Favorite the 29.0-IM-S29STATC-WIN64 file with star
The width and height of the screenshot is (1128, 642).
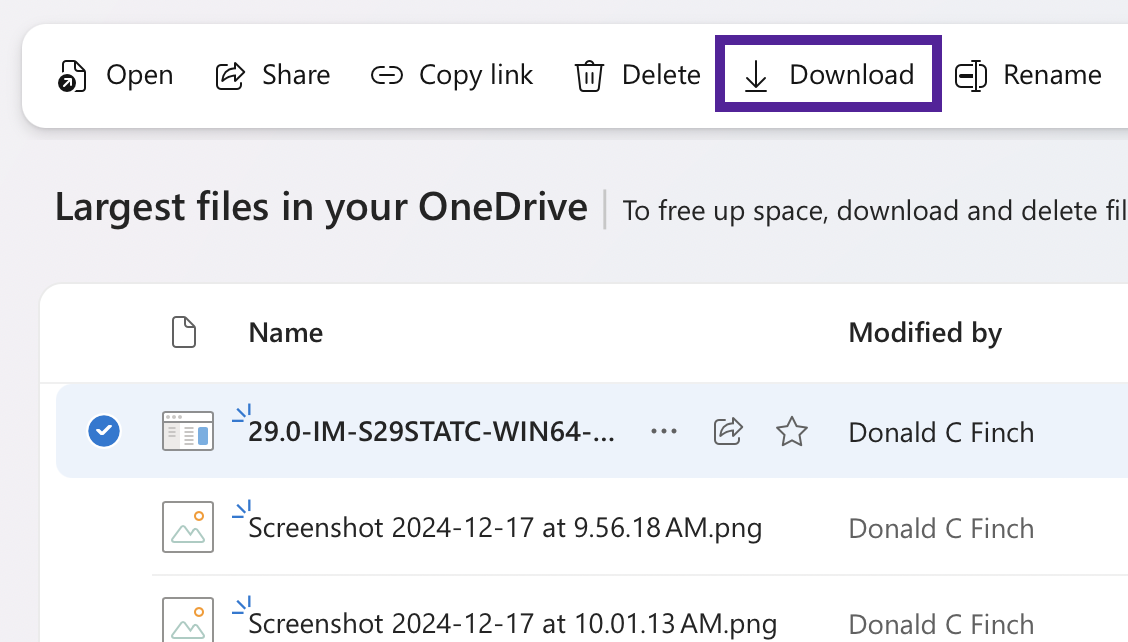coord(791,432)
